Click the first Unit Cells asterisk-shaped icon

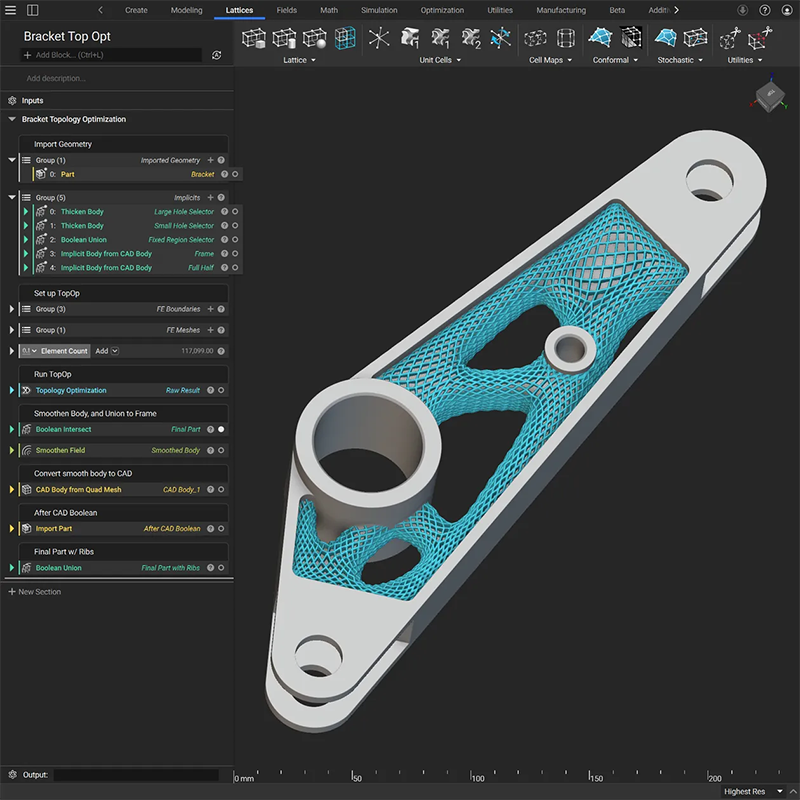(x=378, y=38)
